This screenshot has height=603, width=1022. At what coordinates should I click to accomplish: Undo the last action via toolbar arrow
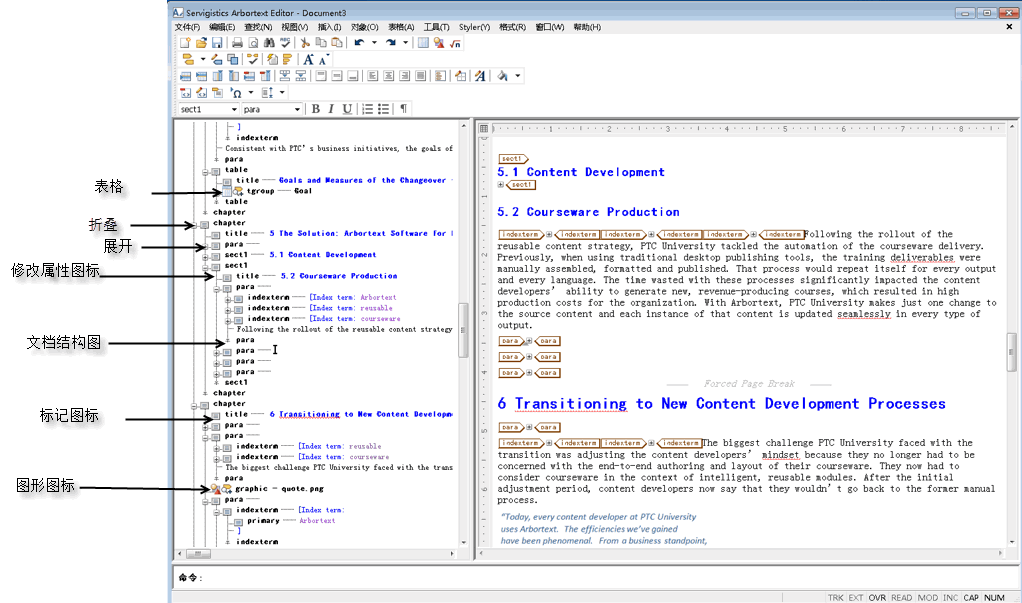point(359,43)
